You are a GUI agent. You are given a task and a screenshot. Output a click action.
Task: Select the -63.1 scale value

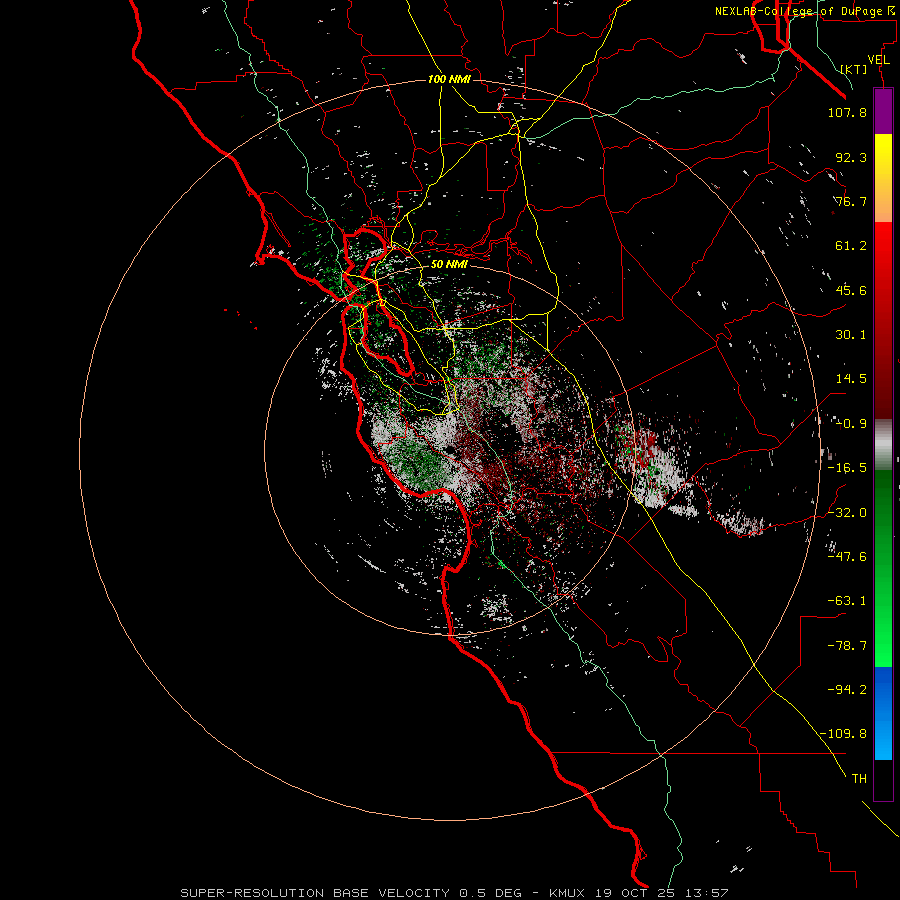click(847, 601)
